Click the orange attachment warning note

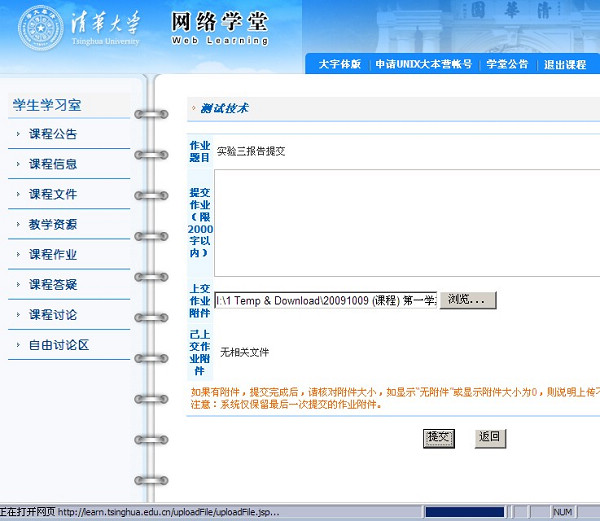pos(395,398)
